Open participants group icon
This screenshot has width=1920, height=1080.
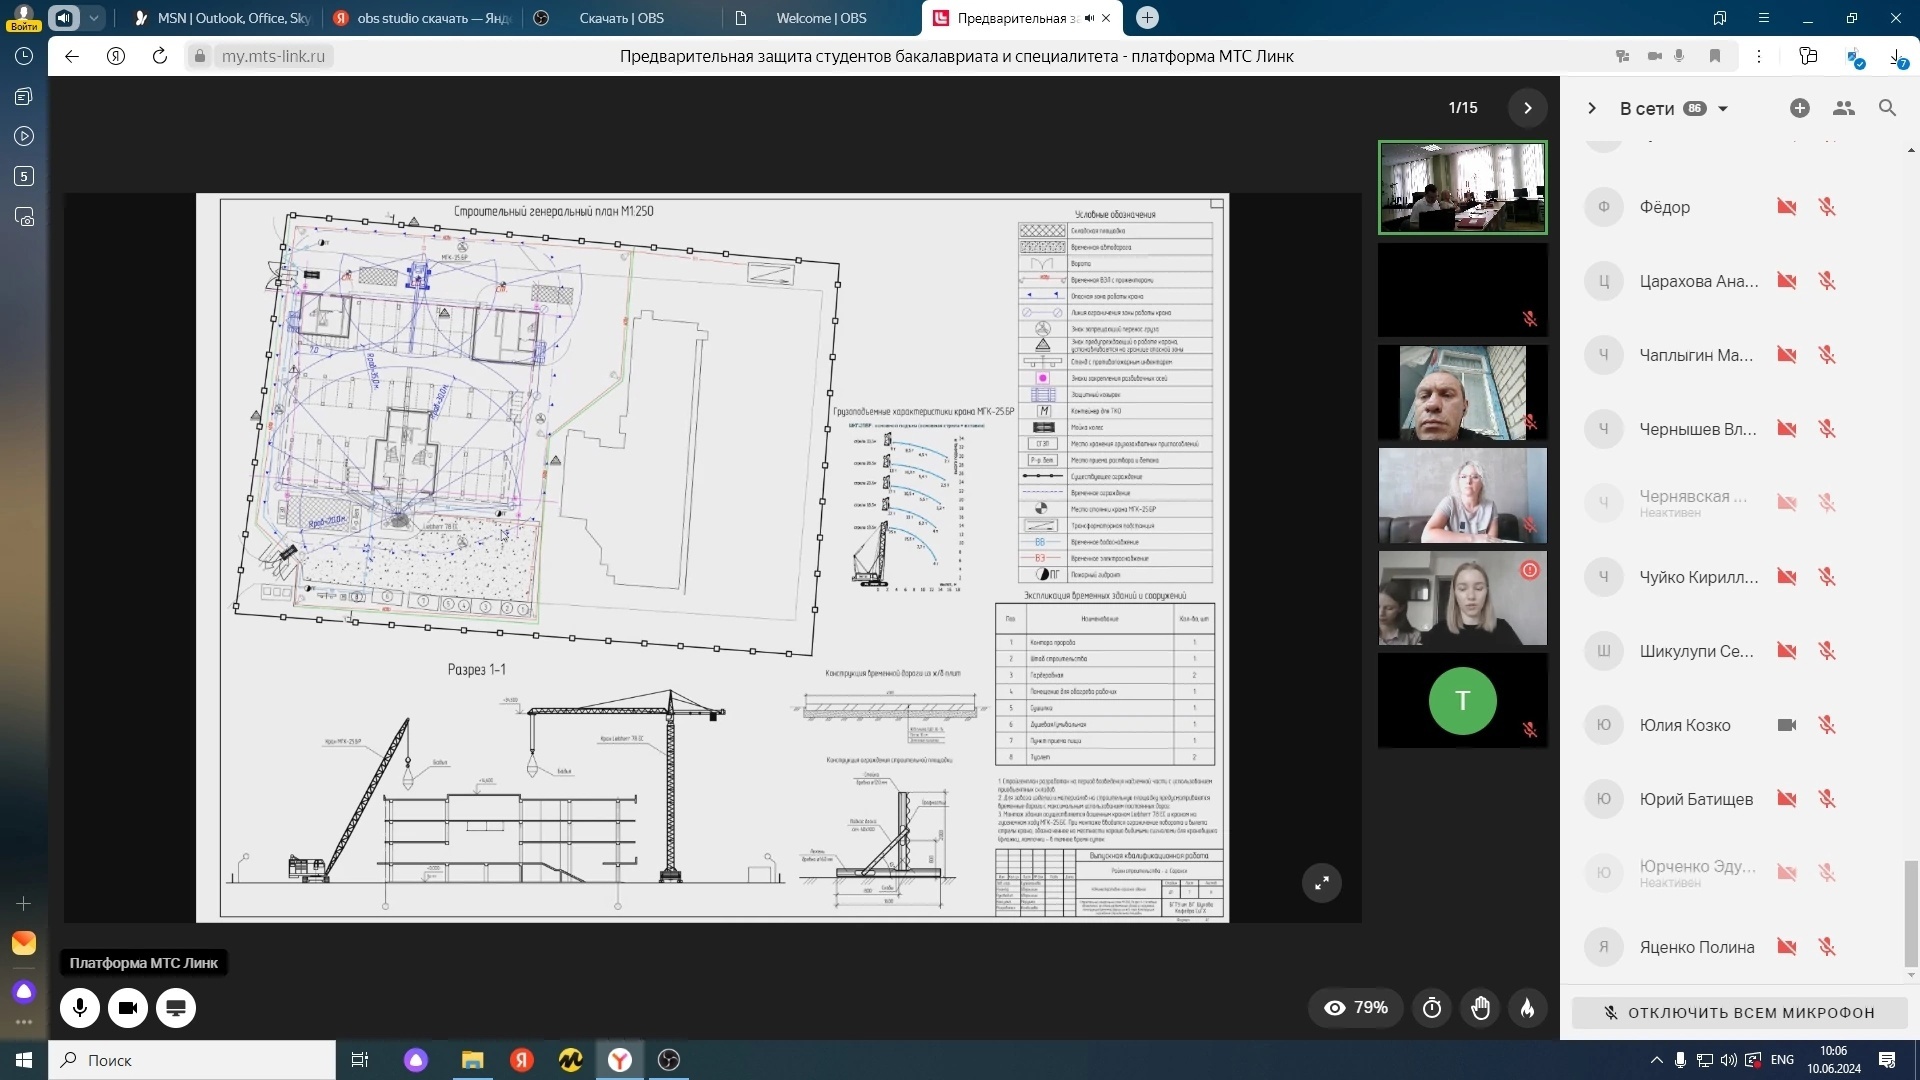pyautogui.click(x=1844, y=108)
